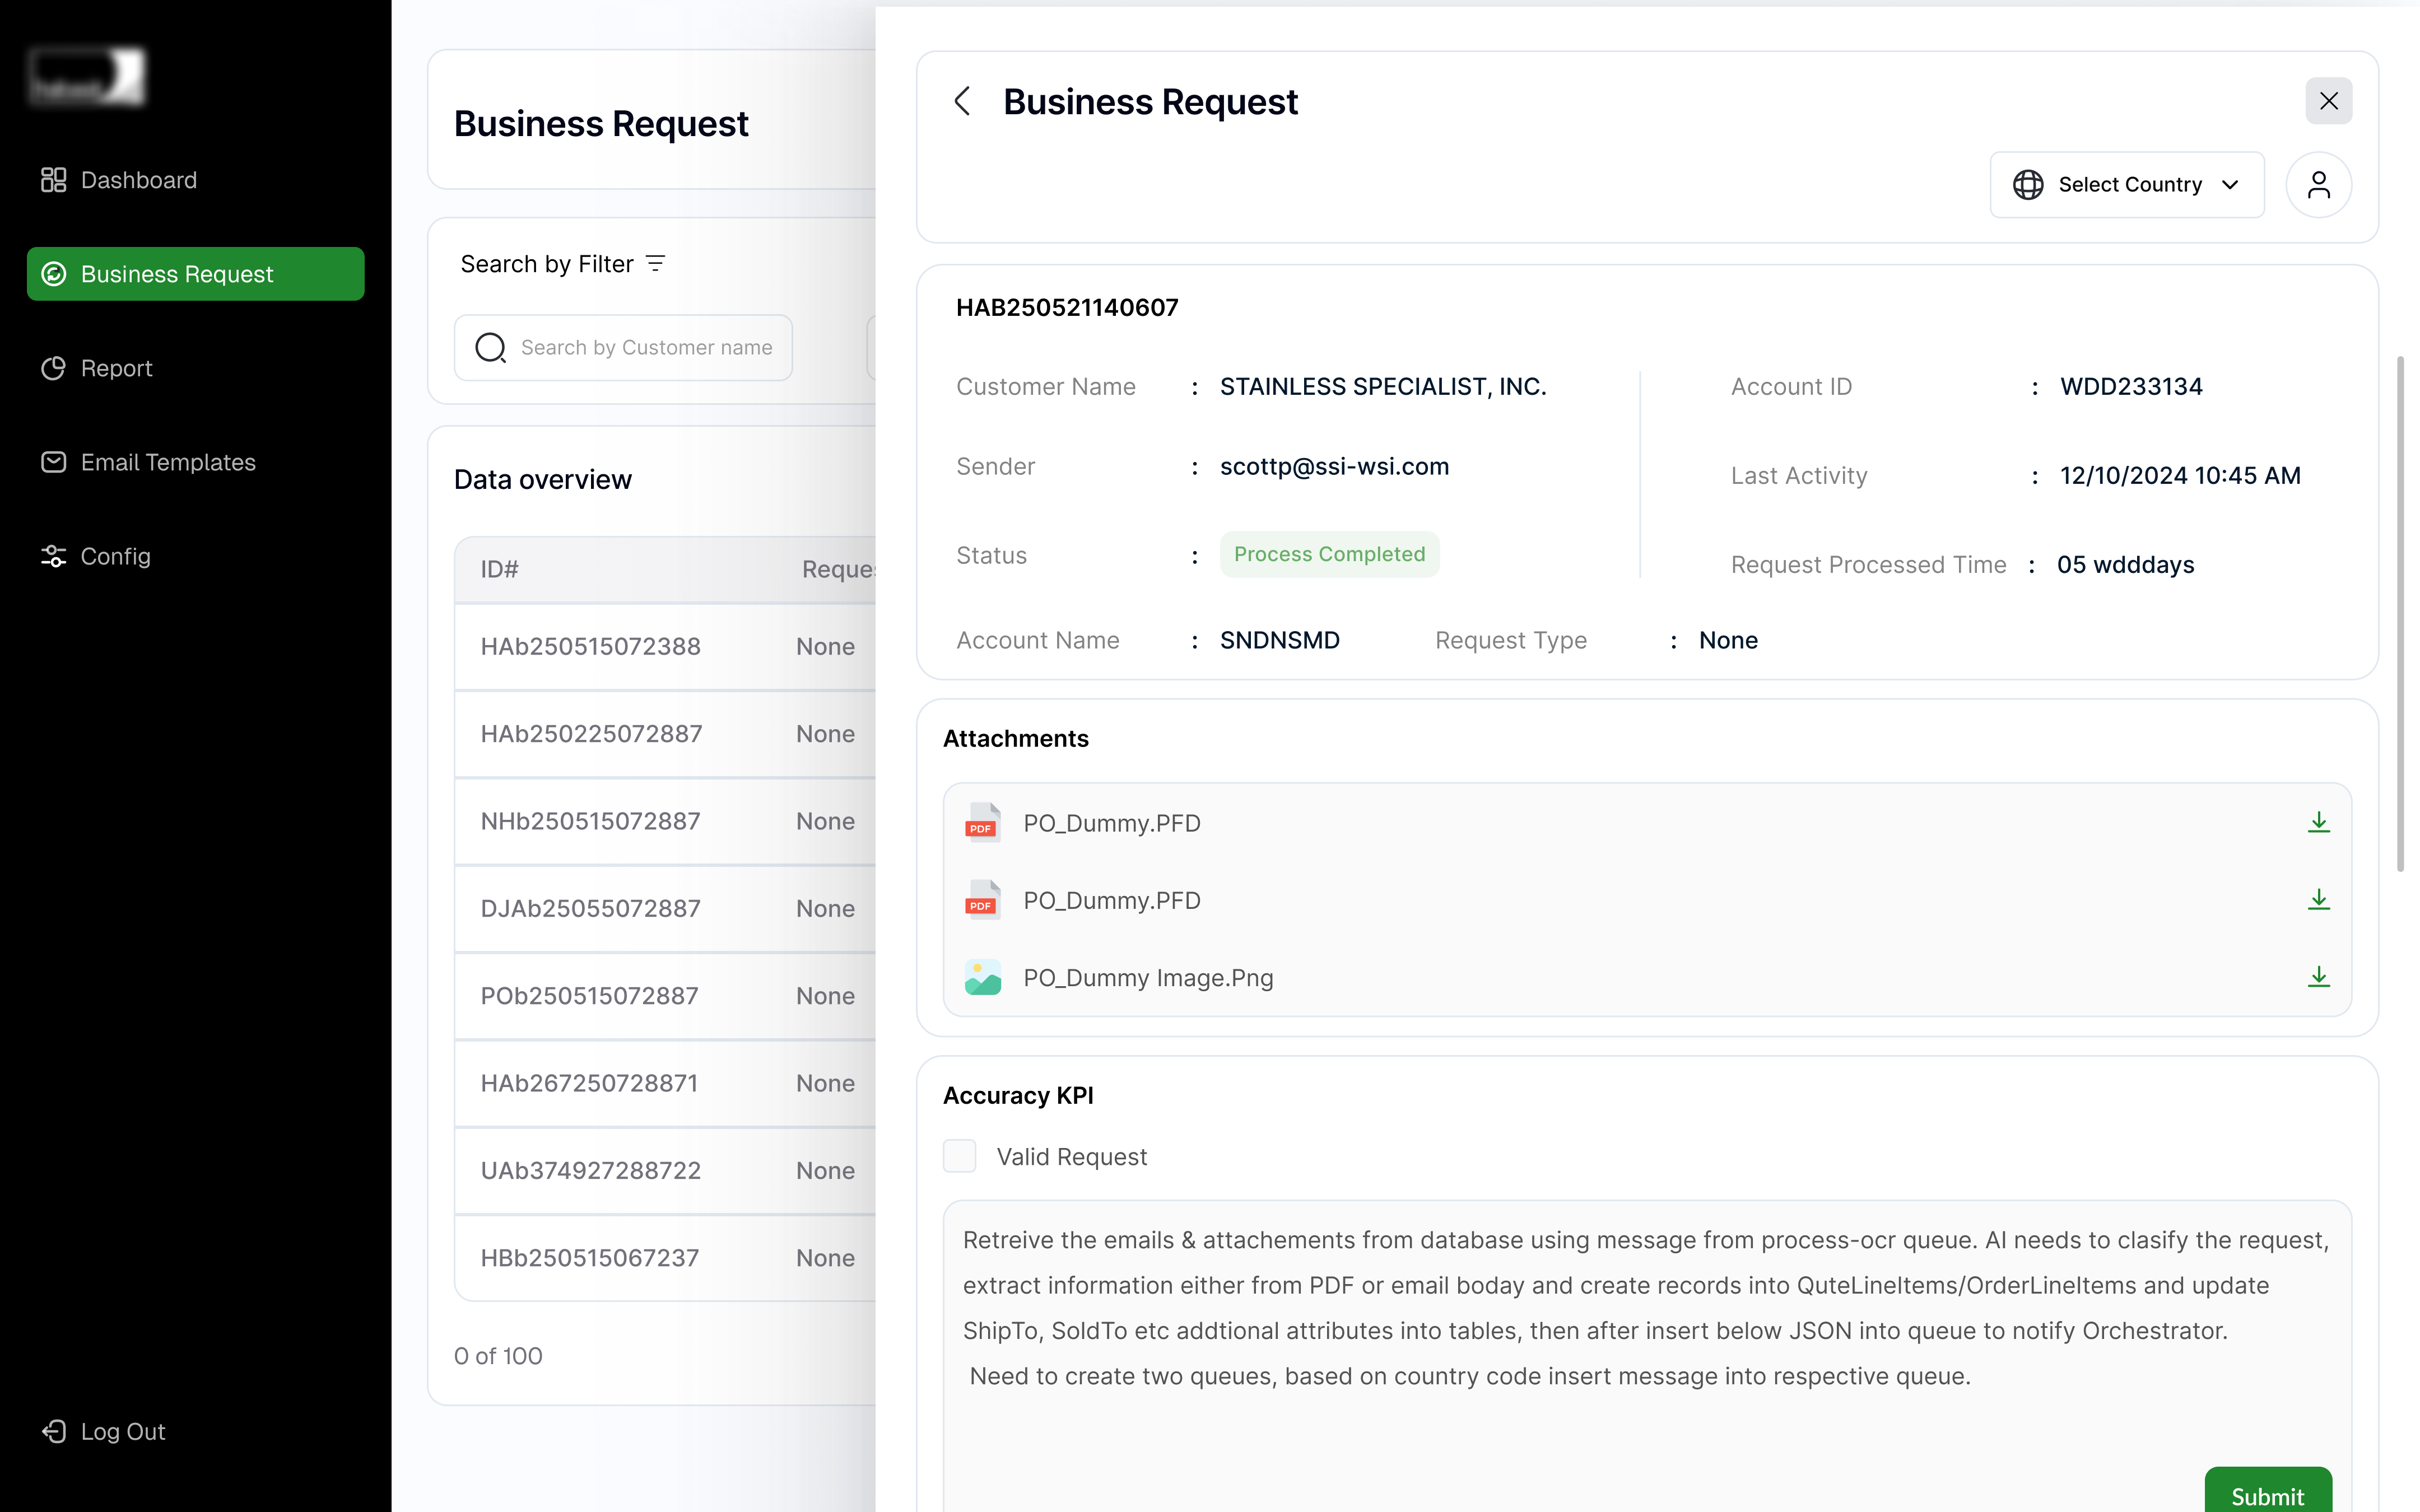Click Log Out at sidebar bottom
Screen dimensions: 2420x1512
(x=122, y=1431)
